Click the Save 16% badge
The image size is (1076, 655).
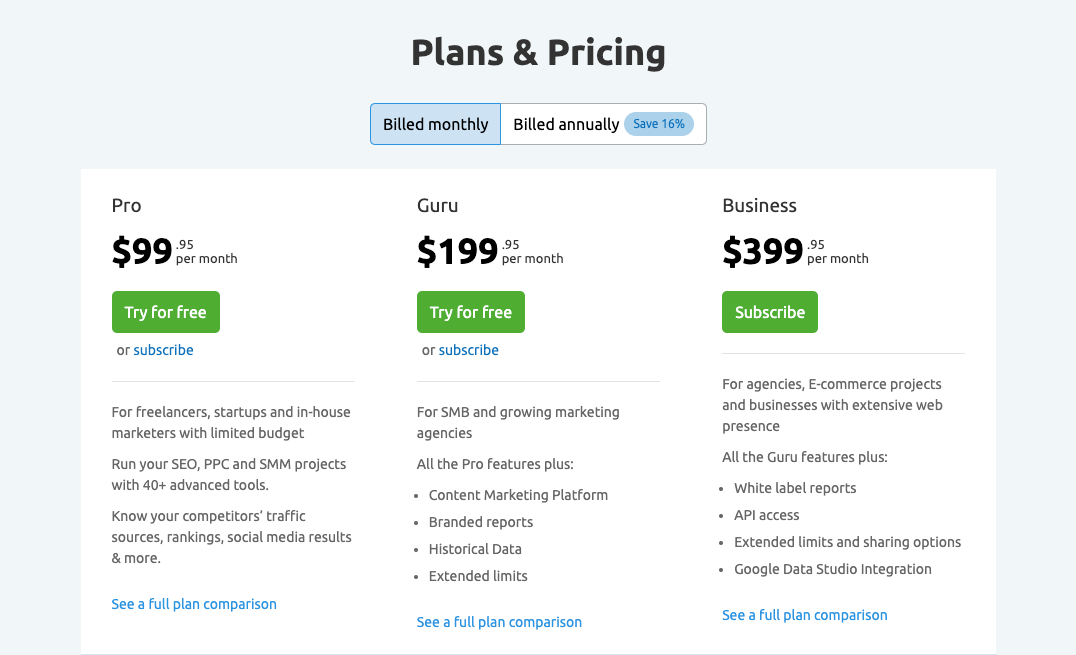click(x=659, y=124)
